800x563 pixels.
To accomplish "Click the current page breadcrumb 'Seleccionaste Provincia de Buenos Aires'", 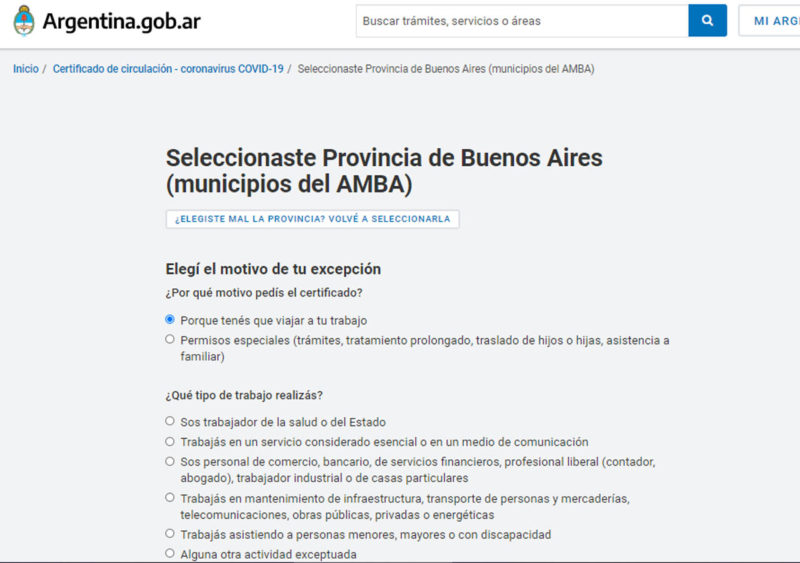I will [446, 69].
